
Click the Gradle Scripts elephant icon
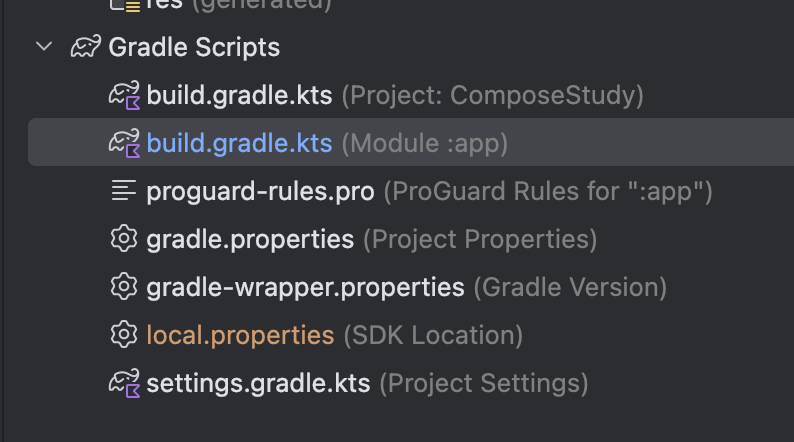85,47
